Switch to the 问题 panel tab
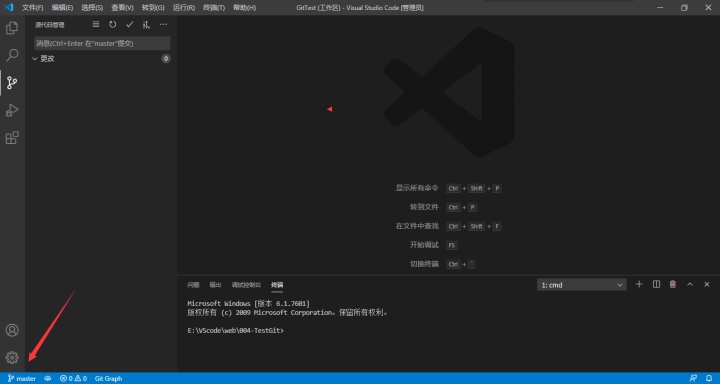Image resolution: width=720 pixels, height=384 pixels. click(x=193, y=285)
